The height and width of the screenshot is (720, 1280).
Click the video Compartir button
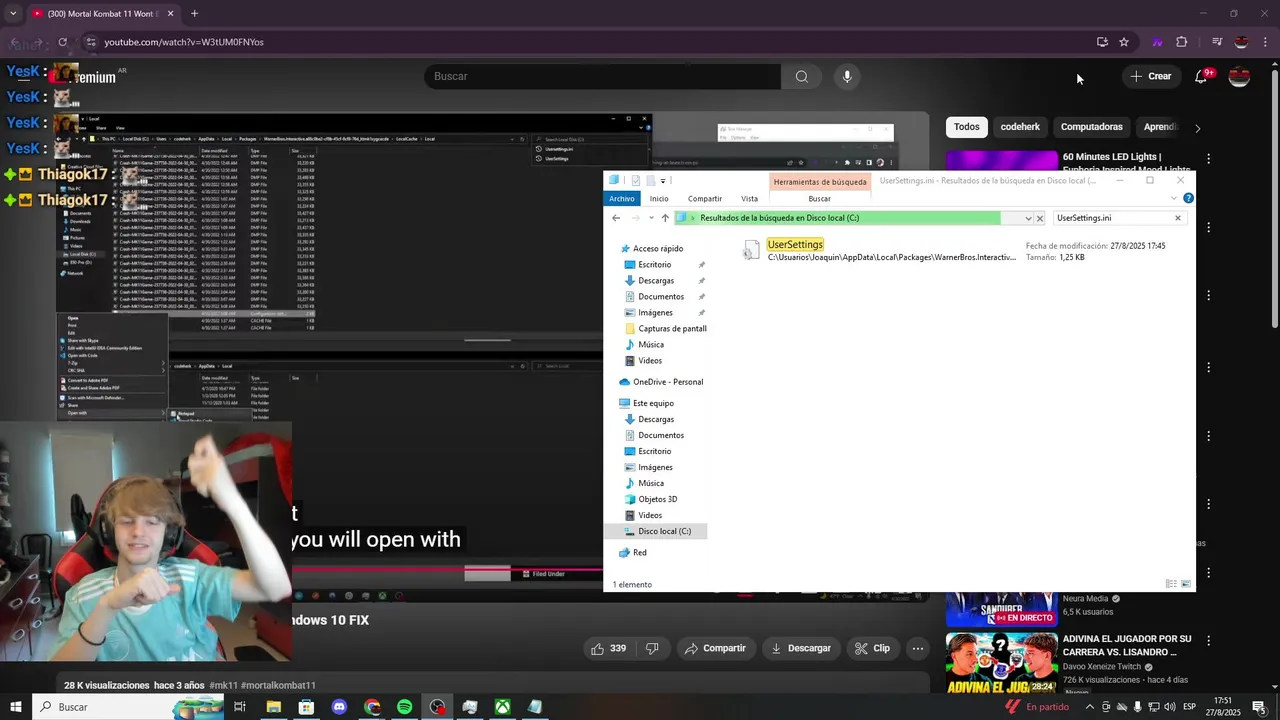pos(715,648)
